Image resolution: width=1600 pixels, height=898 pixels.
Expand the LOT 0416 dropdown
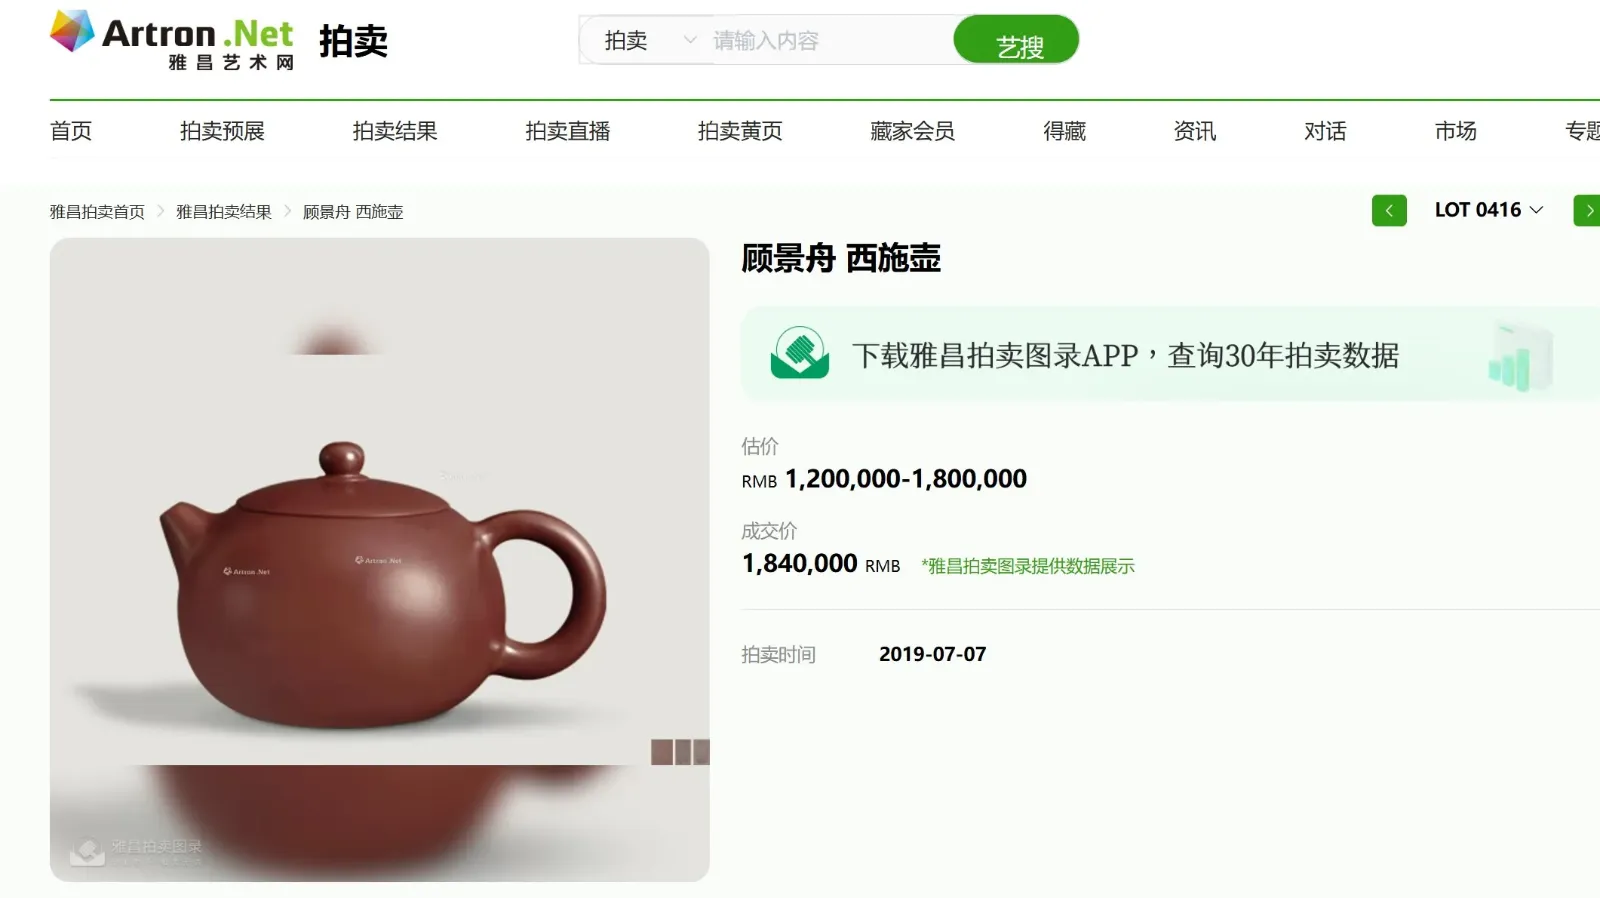coord(1489,210)
